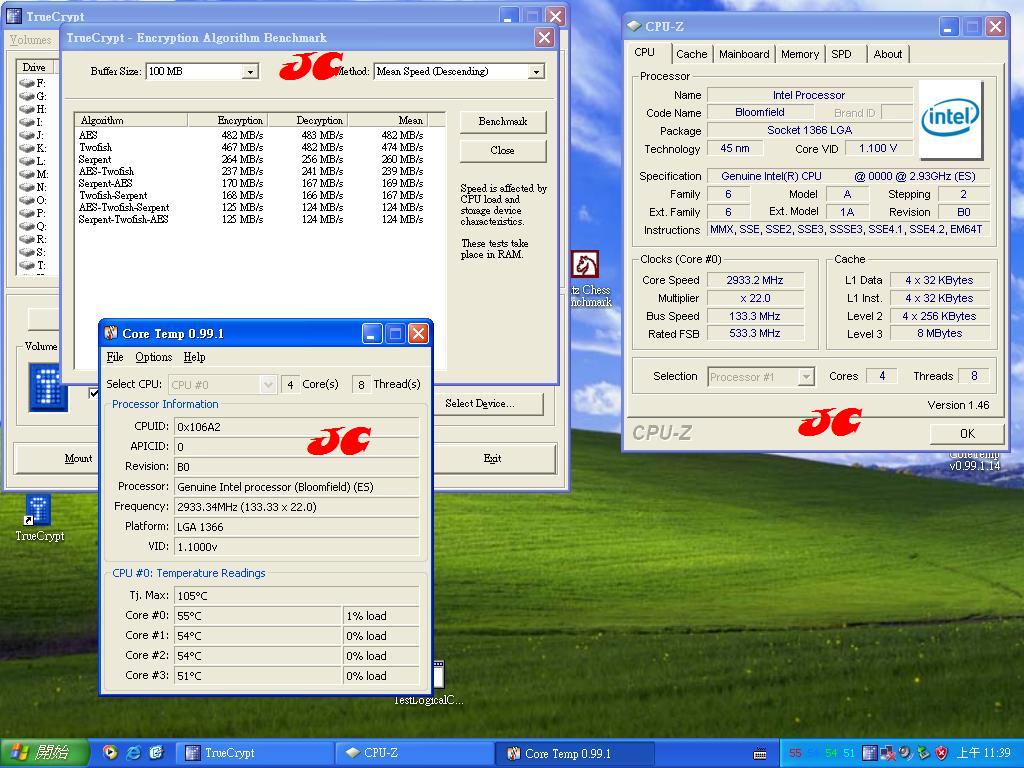Sort by the Decryption column header
Image resolution: width=1024 pixels, height=768 pixels.
(x=308, y=120)
